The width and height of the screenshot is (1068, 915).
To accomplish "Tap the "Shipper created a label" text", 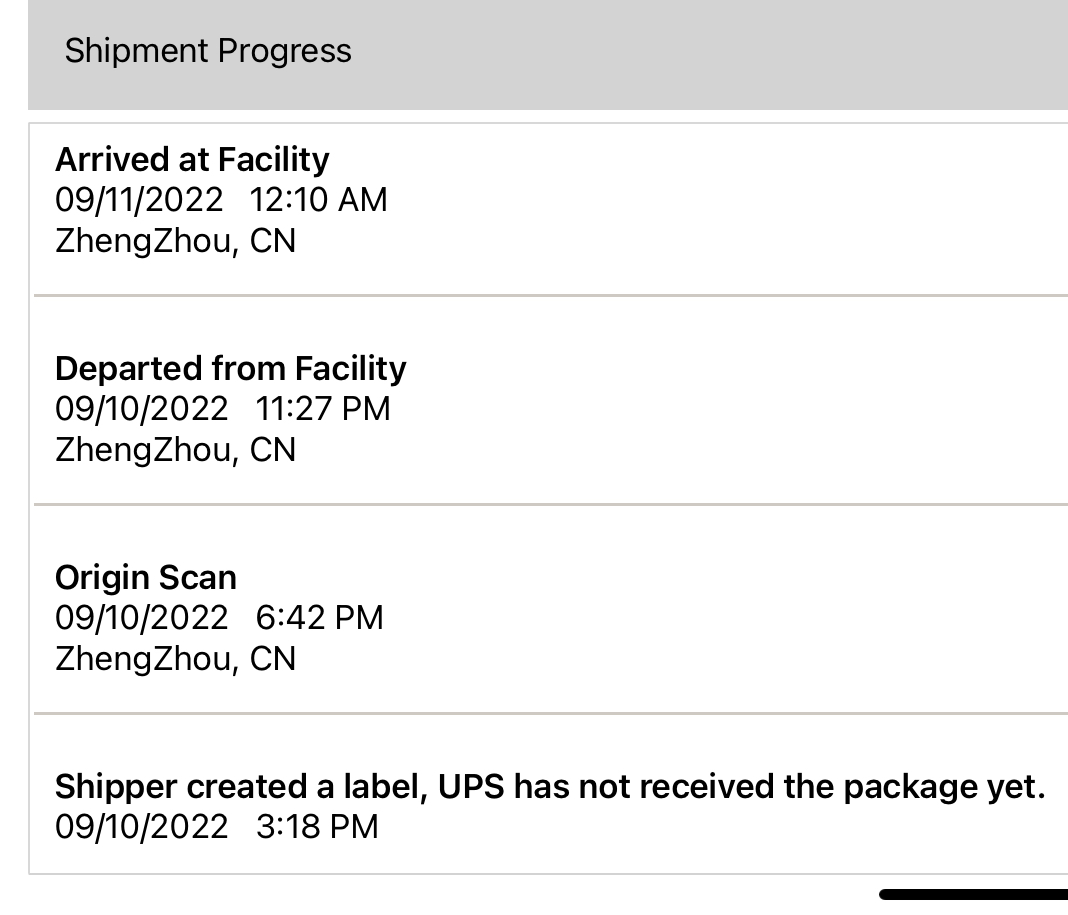I will click(x=242, y=786).
